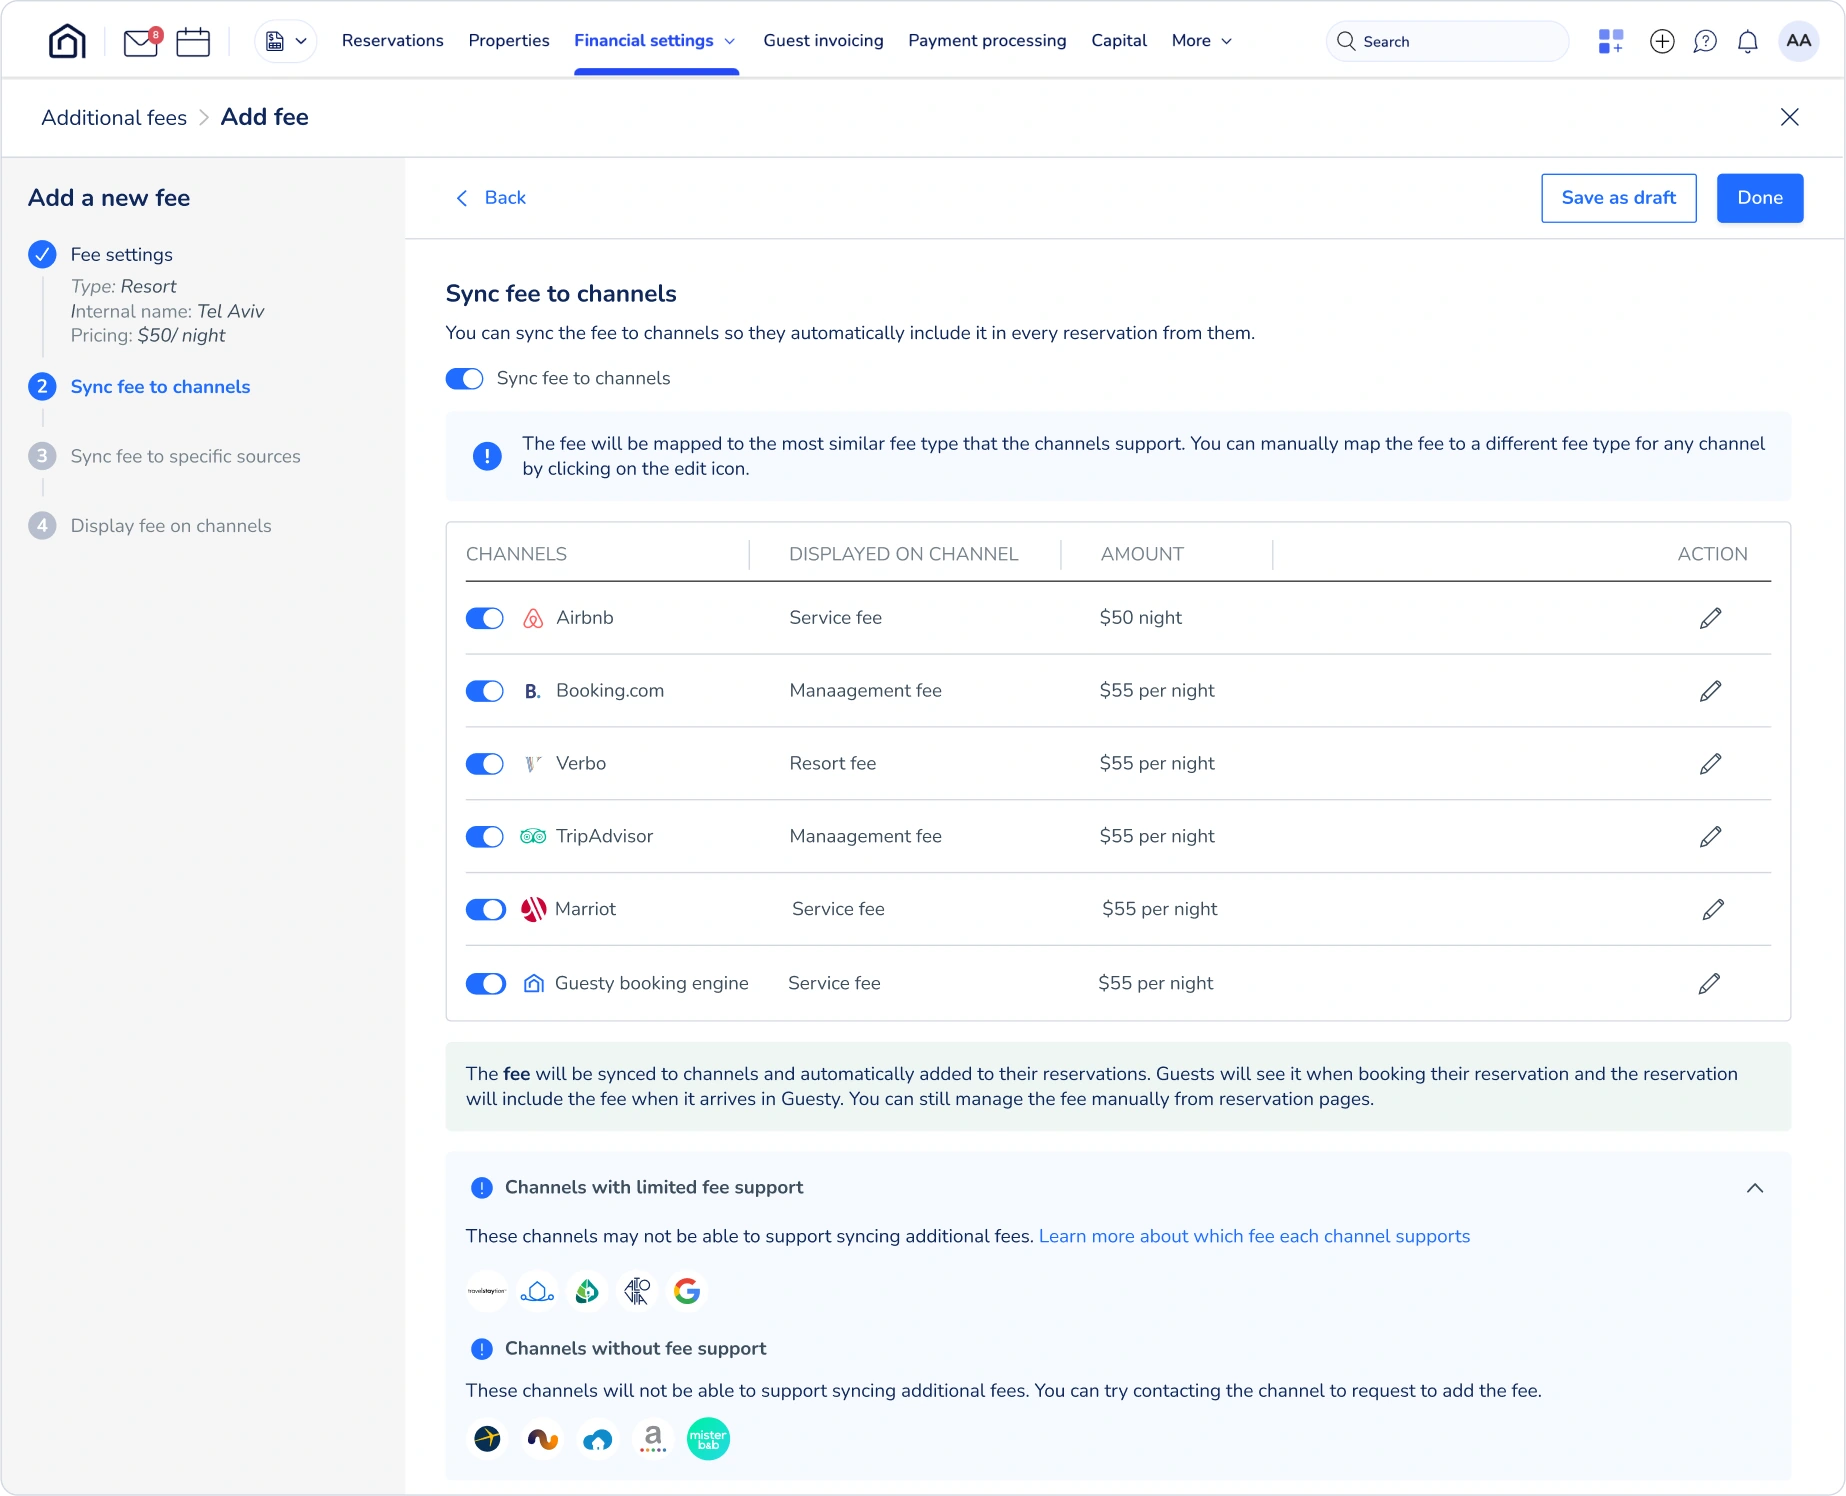Open Payment processing
The image size is (1846, 1496).
pos(987,41)
